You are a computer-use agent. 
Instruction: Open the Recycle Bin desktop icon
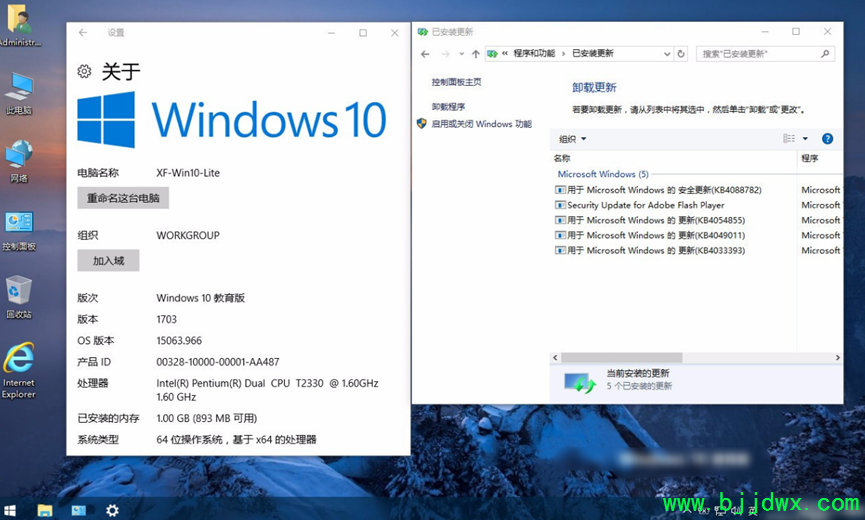pyautogui.click(x=19, y=297)
